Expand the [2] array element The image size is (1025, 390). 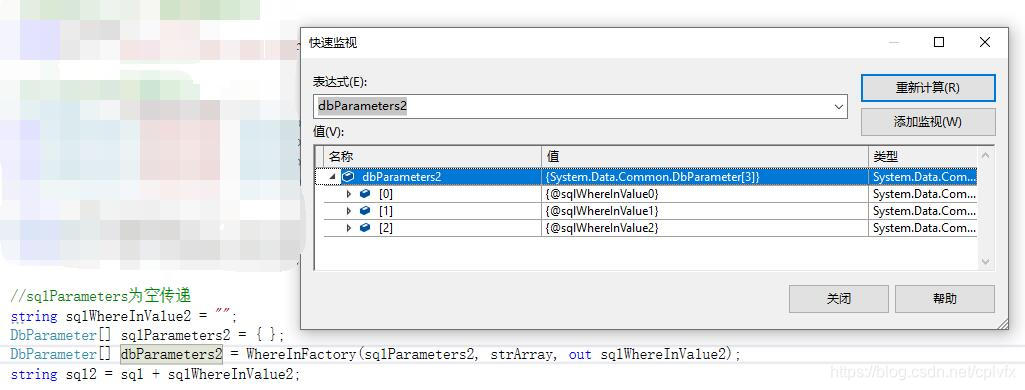348,228
